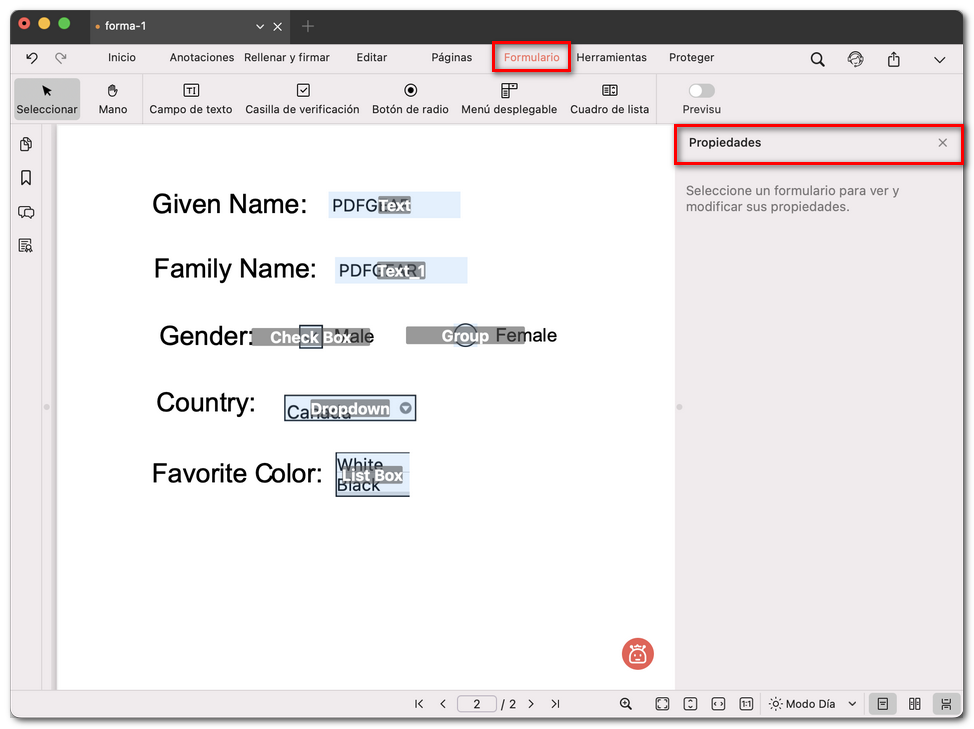Click the red AI assistant robot icon

pos(638,654)
